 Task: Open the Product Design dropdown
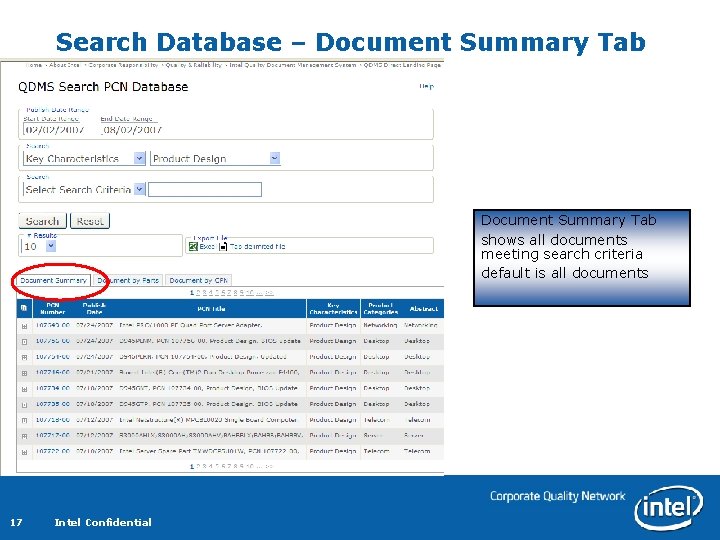pos(275,158)
